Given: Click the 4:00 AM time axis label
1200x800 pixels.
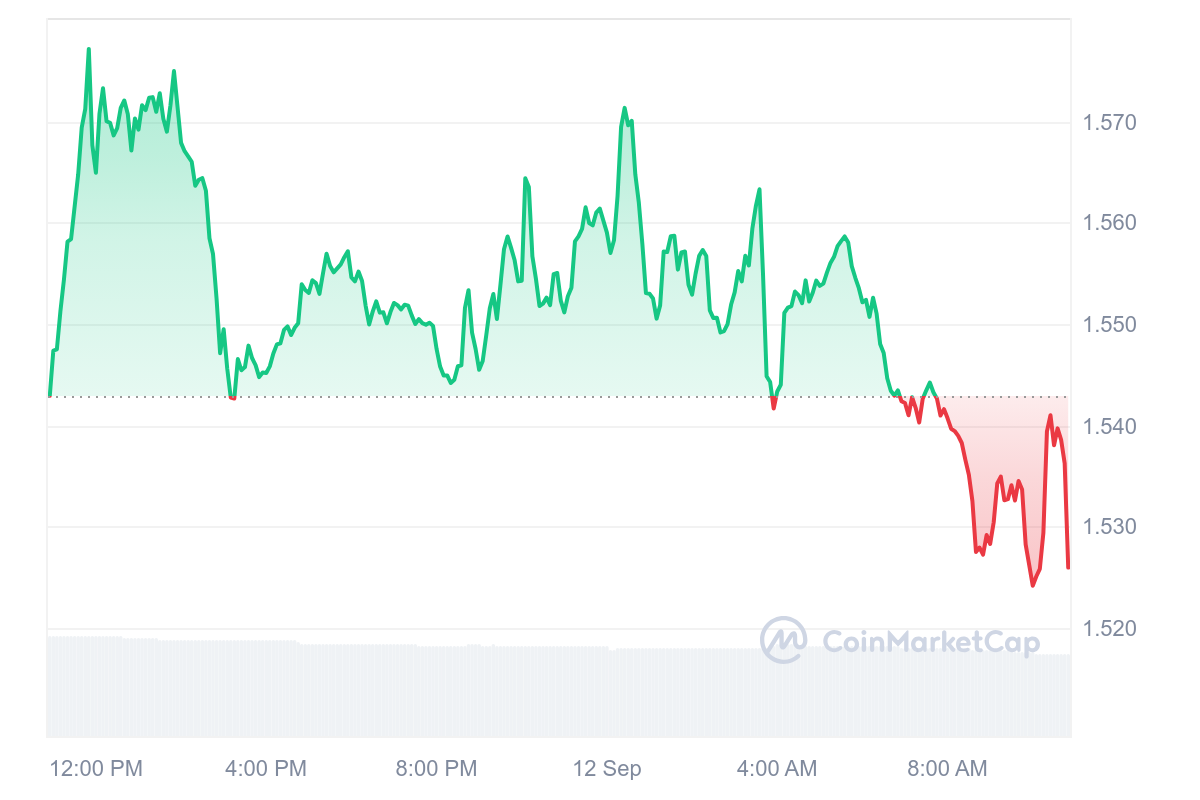Looking at the screenshot, I should pyautogui.click(x=777, y=769).
